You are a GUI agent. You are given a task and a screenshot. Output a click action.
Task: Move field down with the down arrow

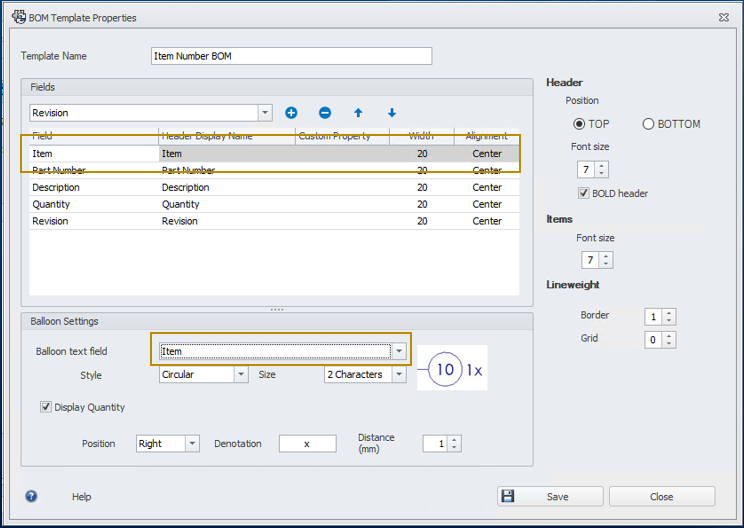[x=391, y=112]
